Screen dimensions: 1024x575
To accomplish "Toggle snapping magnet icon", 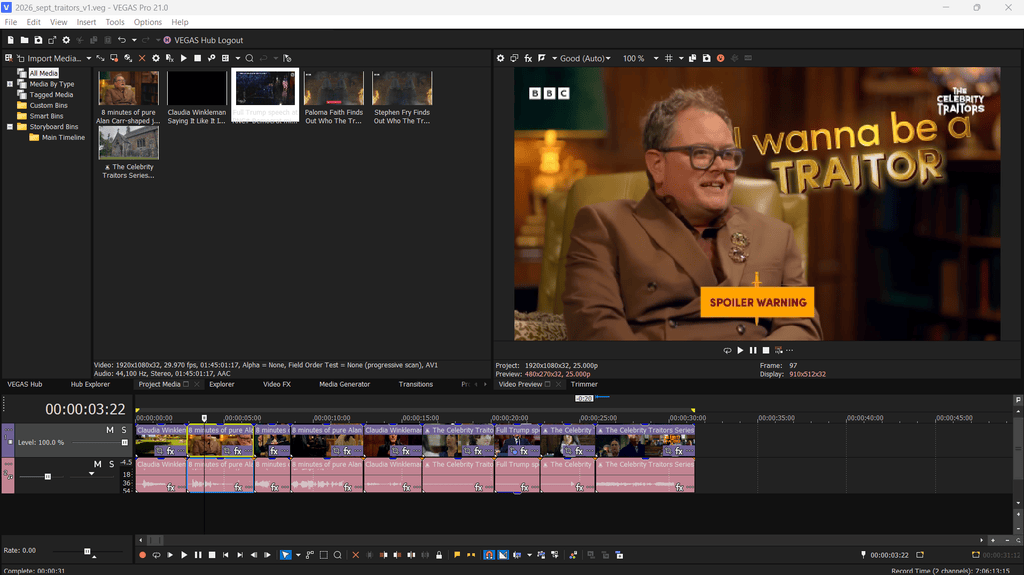I will (488, 555).
